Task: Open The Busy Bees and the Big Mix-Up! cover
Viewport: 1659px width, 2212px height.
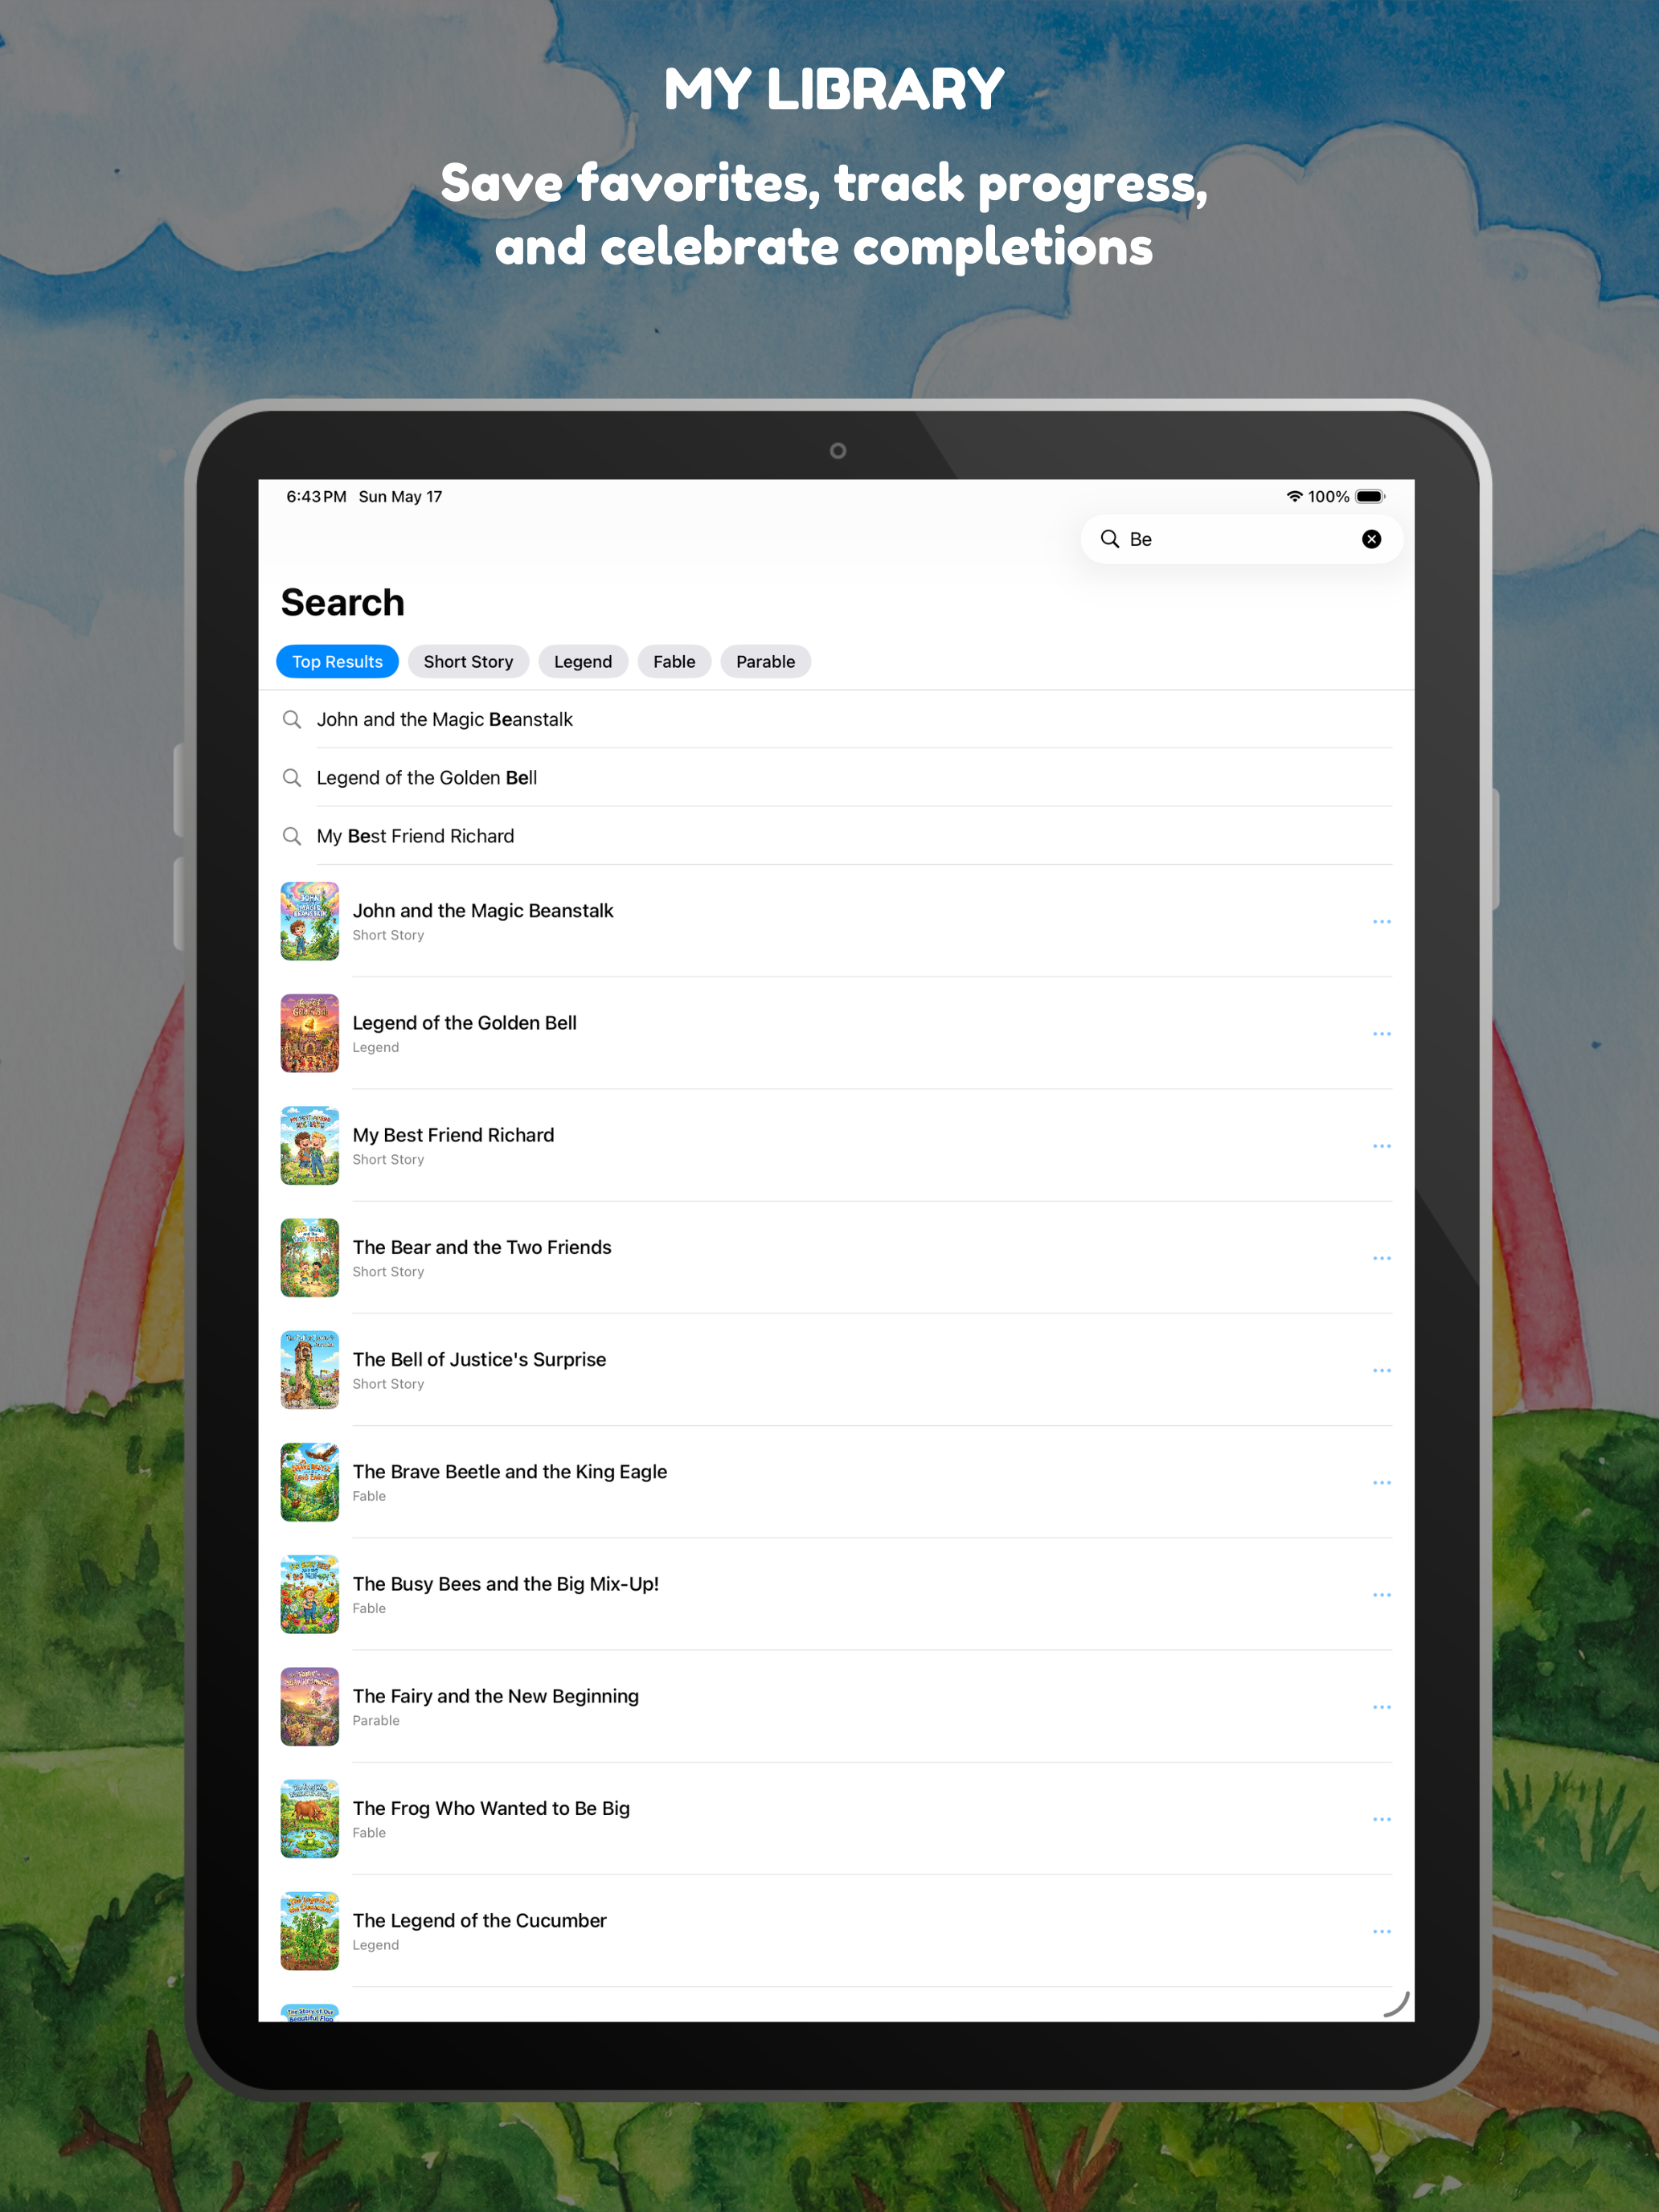Action: [309, 1594]
